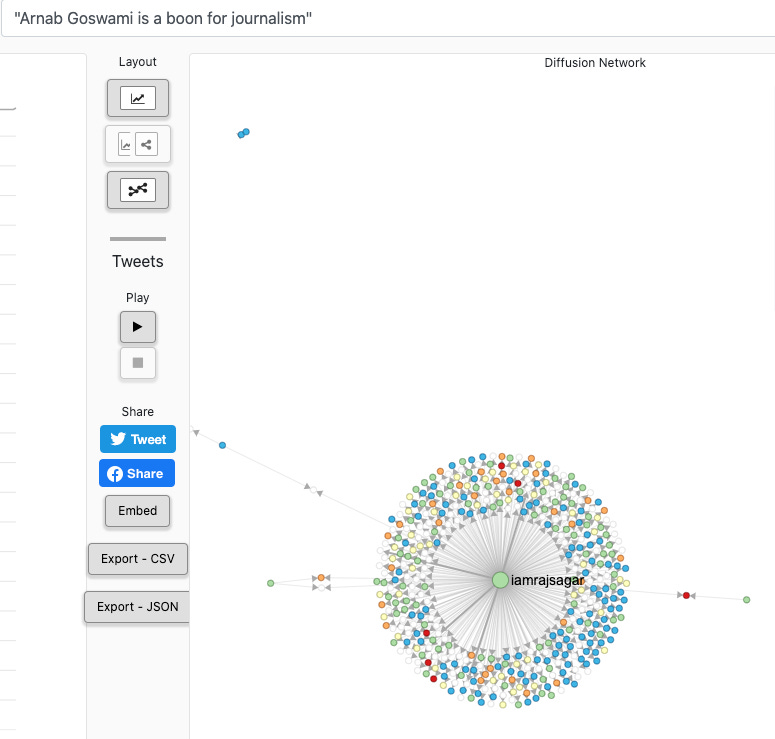Select the split chart and network layout
This screenshot has width=775, height=739.
click(138, 145)
